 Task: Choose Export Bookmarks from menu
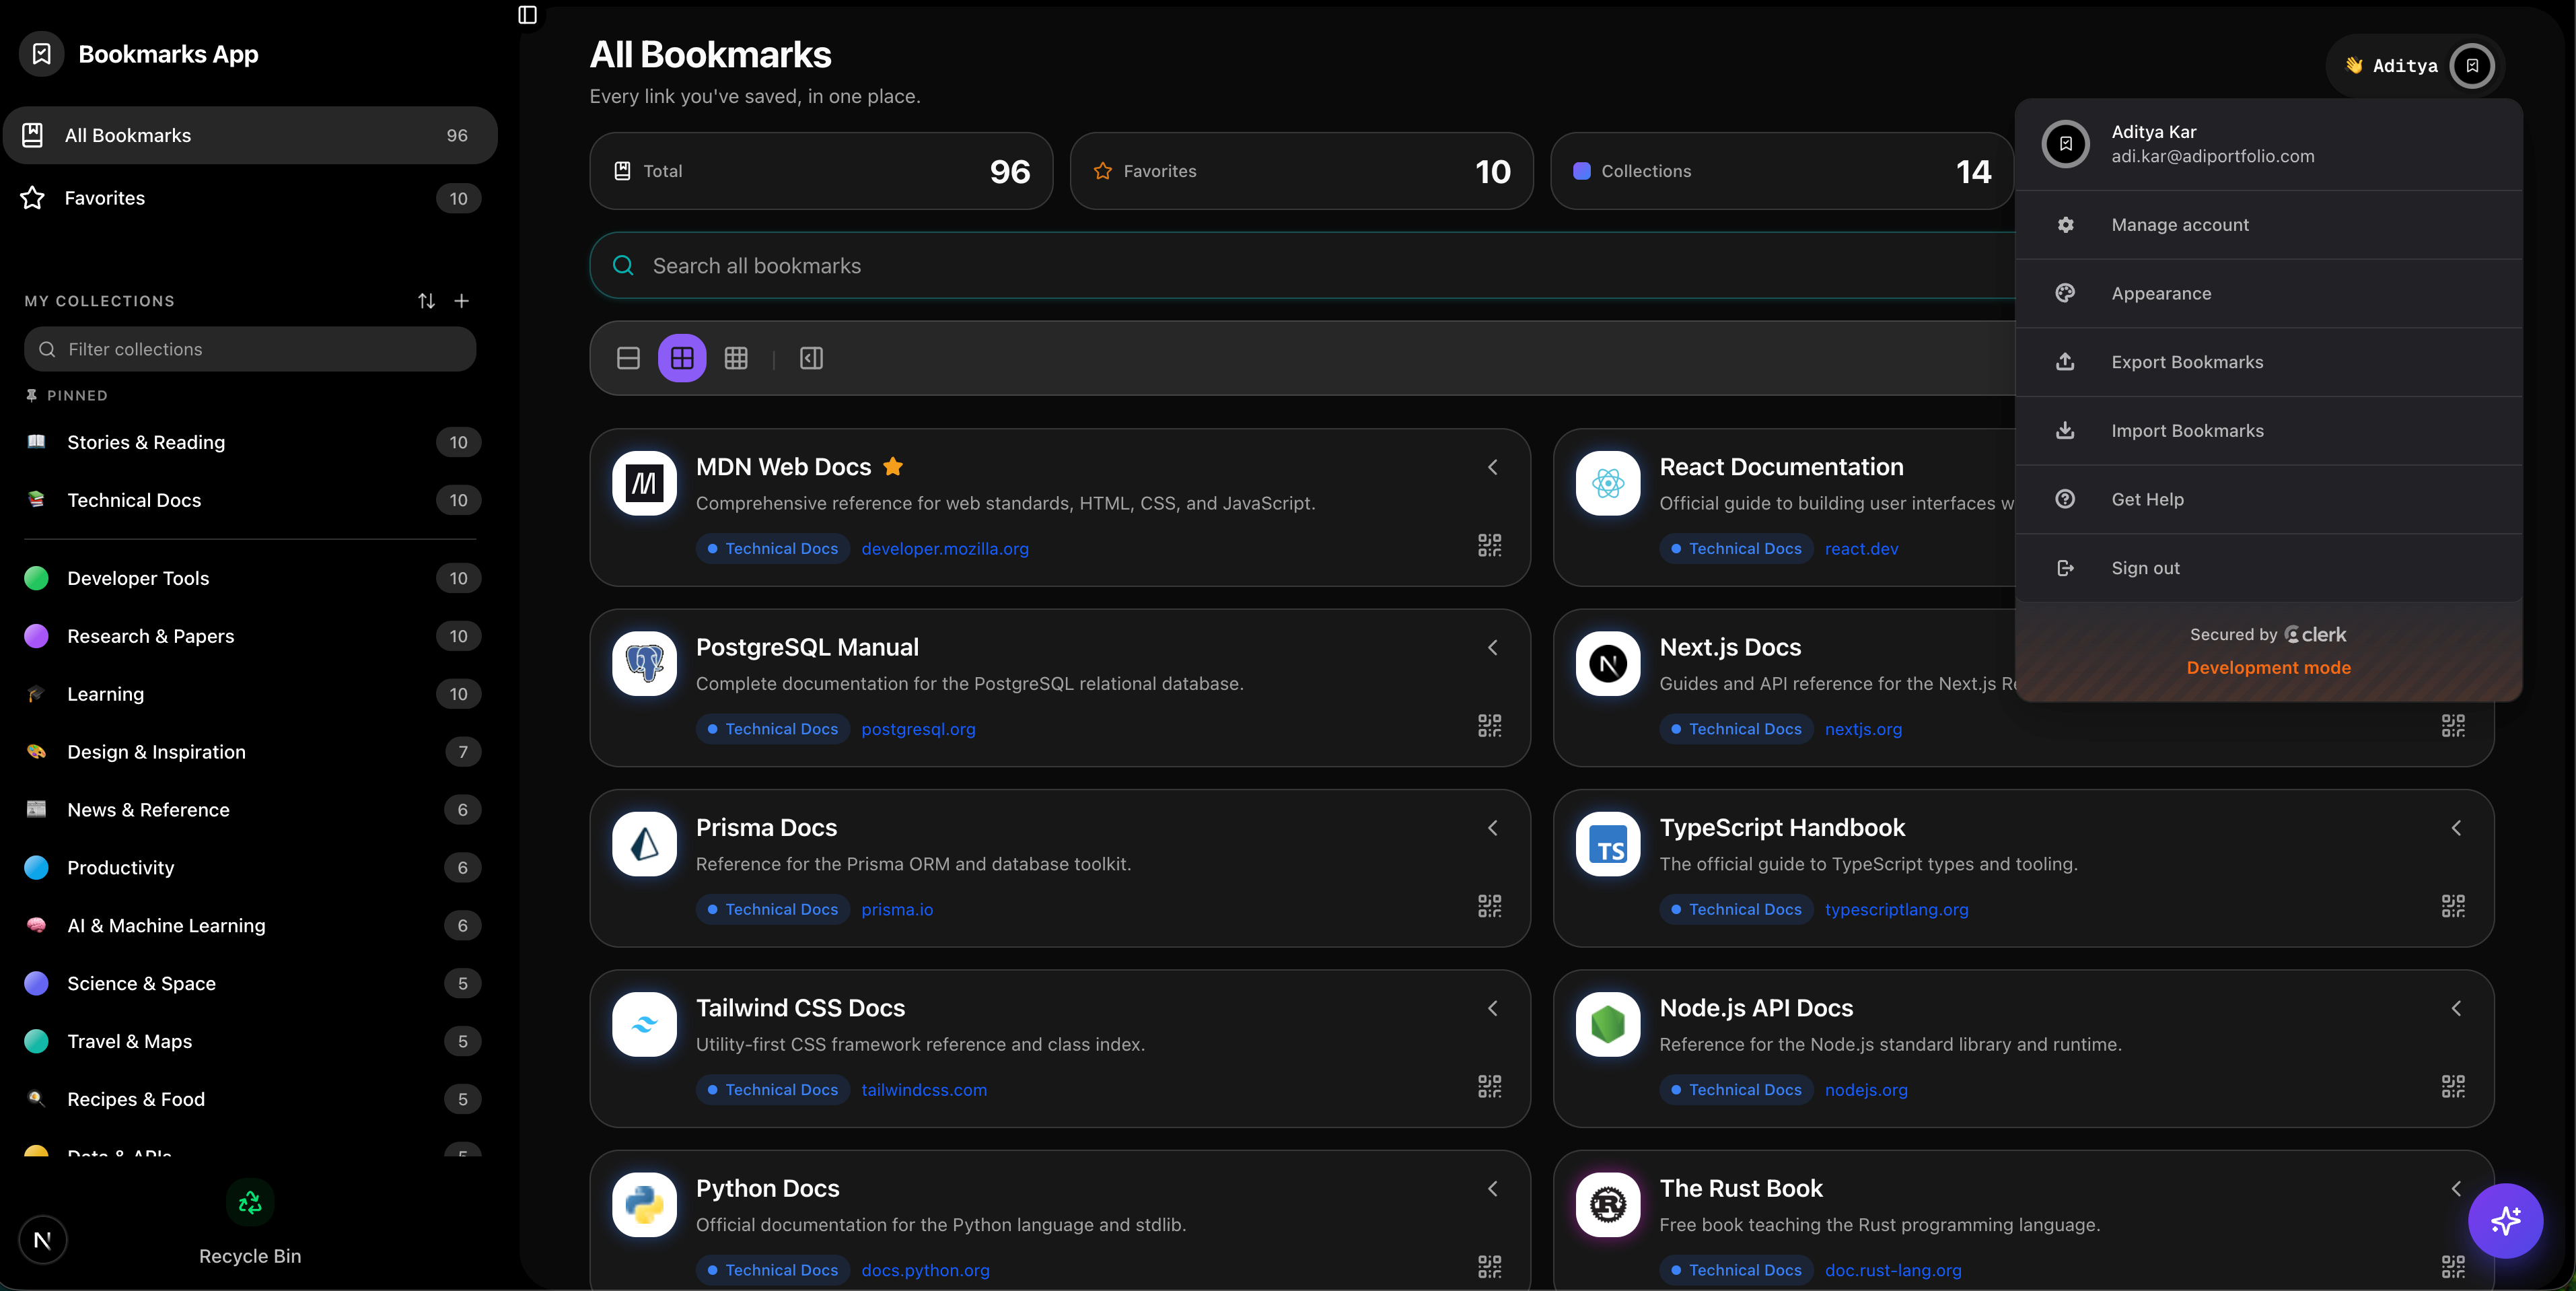point(2268,362)
